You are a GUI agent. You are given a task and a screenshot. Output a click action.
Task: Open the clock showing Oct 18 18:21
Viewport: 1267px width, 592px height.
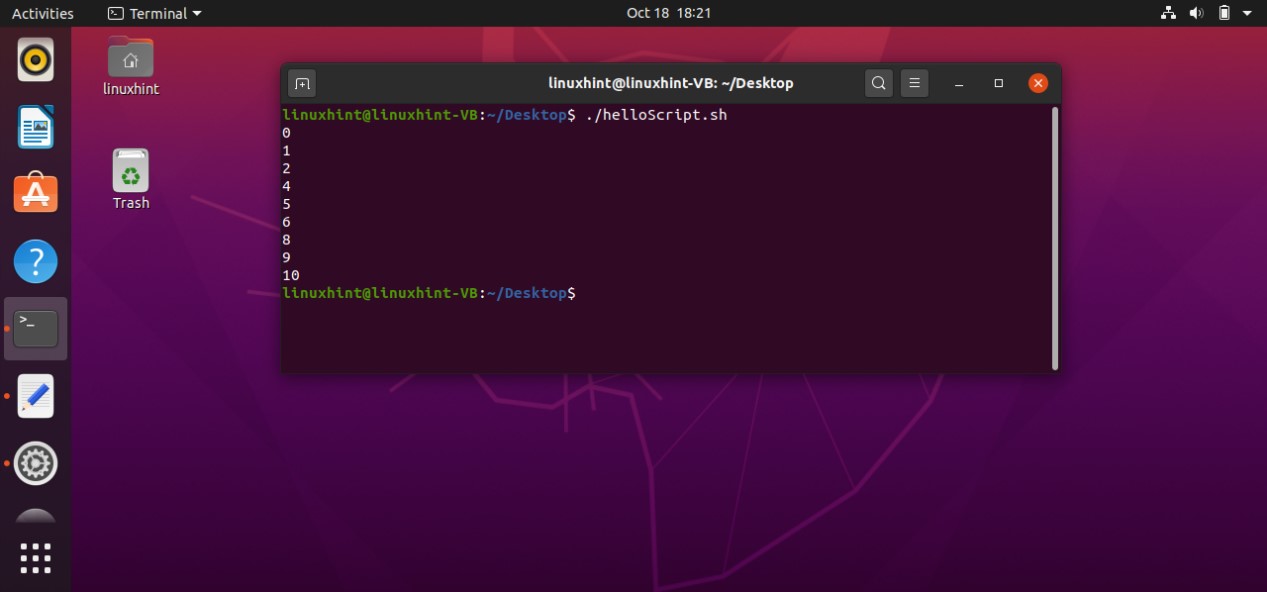coord(669,13)
